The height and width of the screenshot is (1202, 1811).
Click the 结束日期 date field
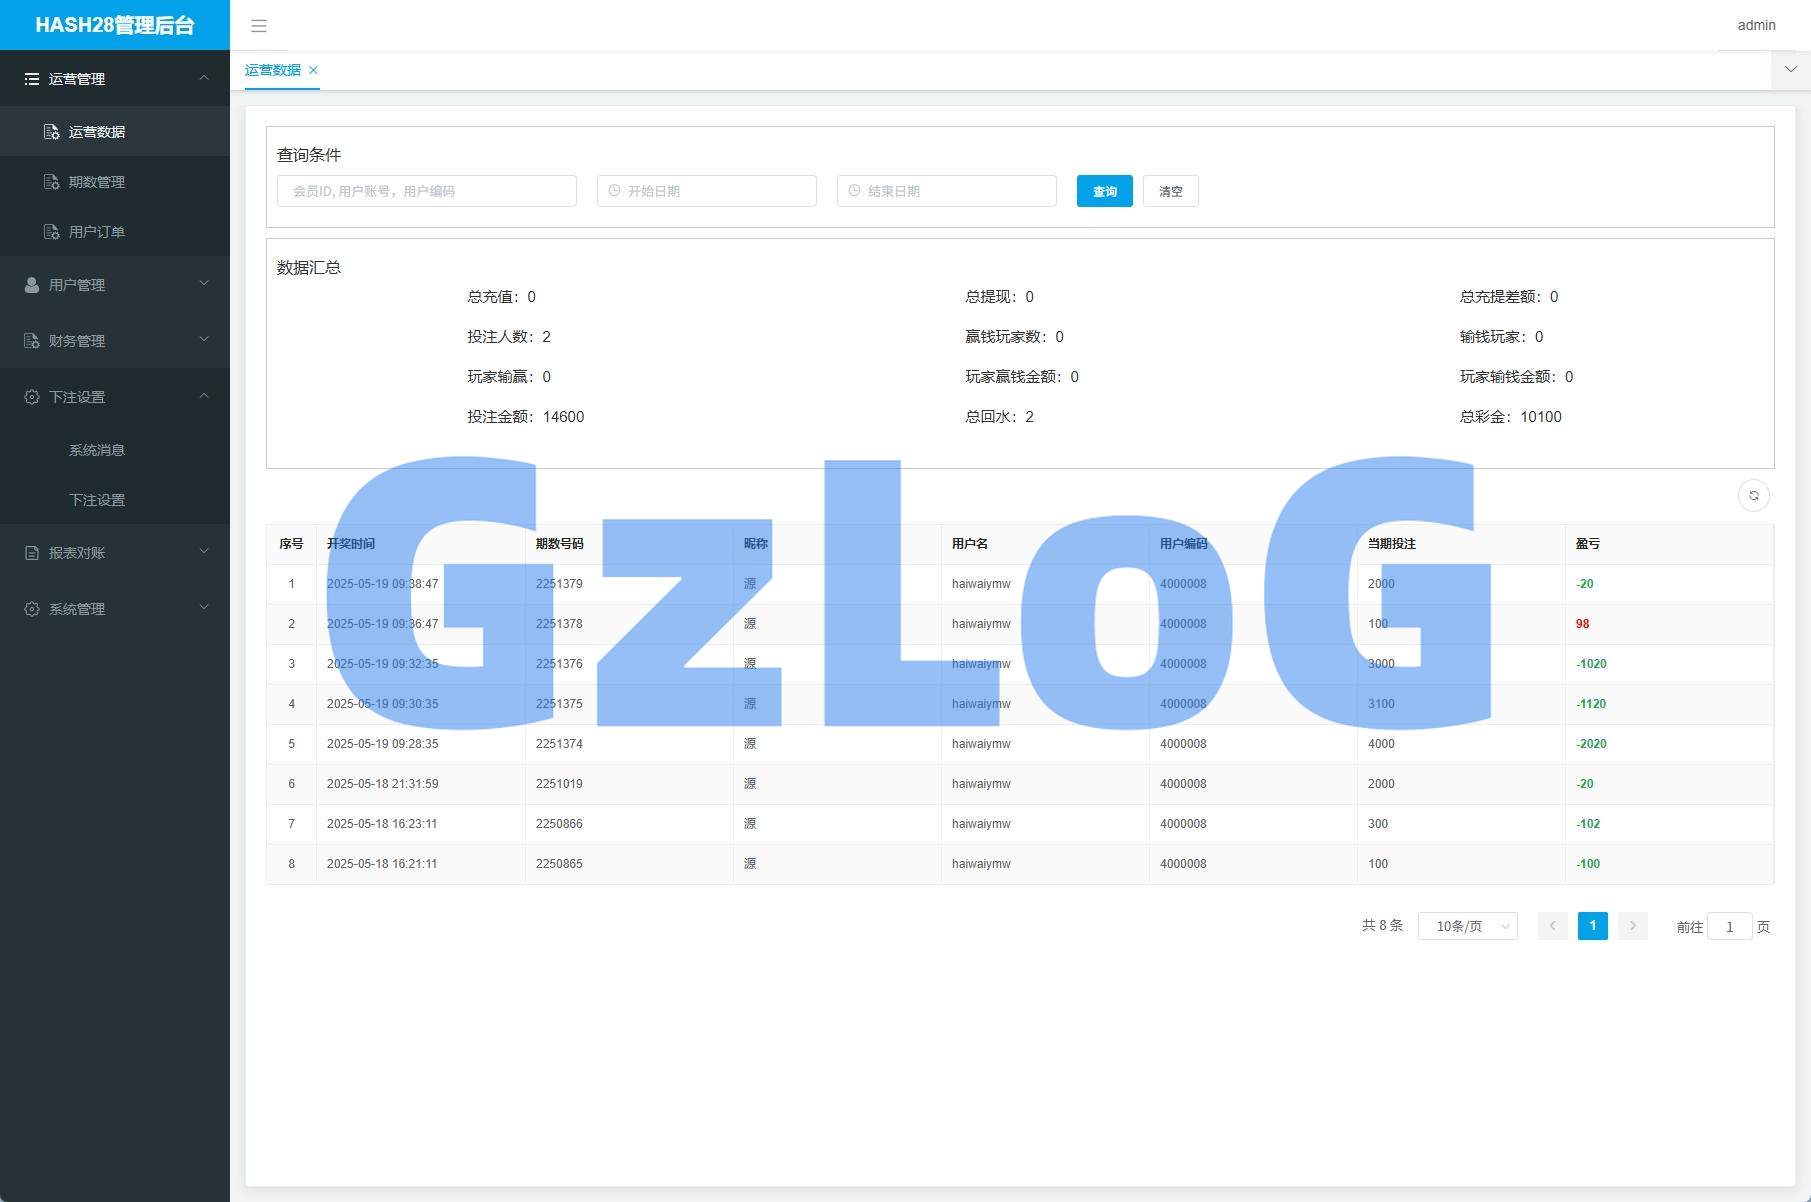tap(947, 191)
